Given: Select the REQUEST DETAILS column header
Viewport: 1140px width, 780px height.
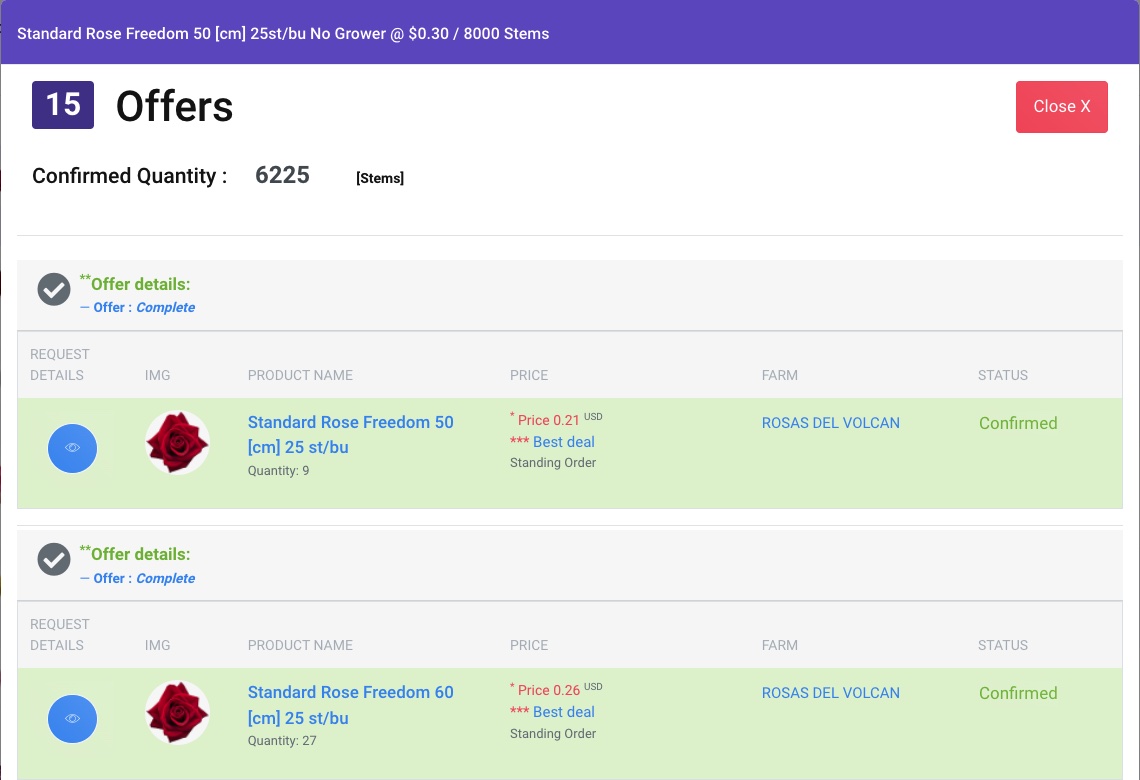Looking at the screenshot, I should click(60, 365).
